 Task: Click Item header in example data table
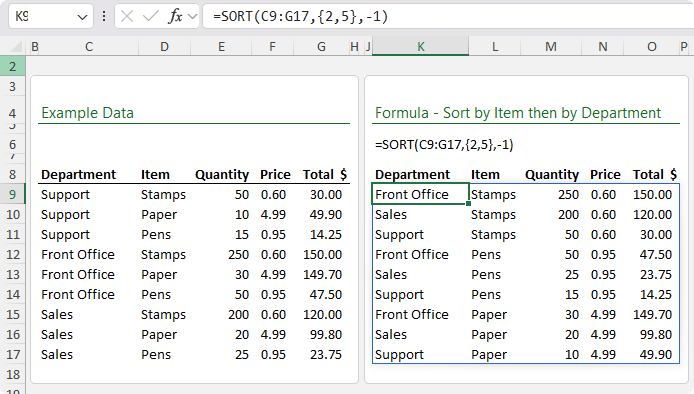click(155, 174)
